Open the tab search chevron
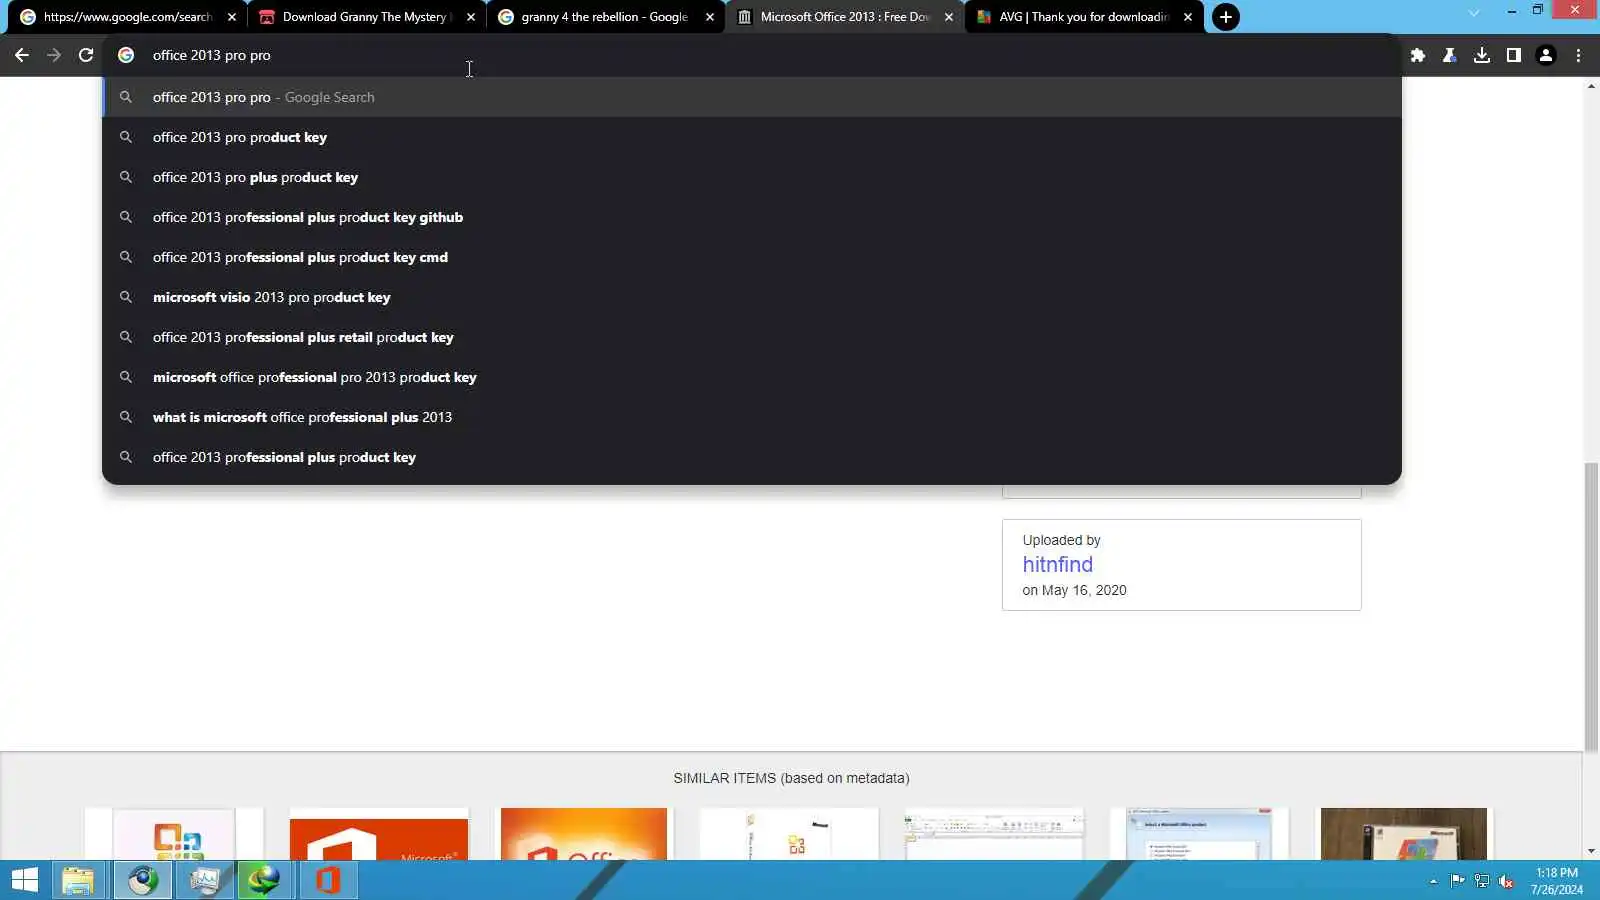Viewport: 1600px width, 900px height. (1473, 13)
